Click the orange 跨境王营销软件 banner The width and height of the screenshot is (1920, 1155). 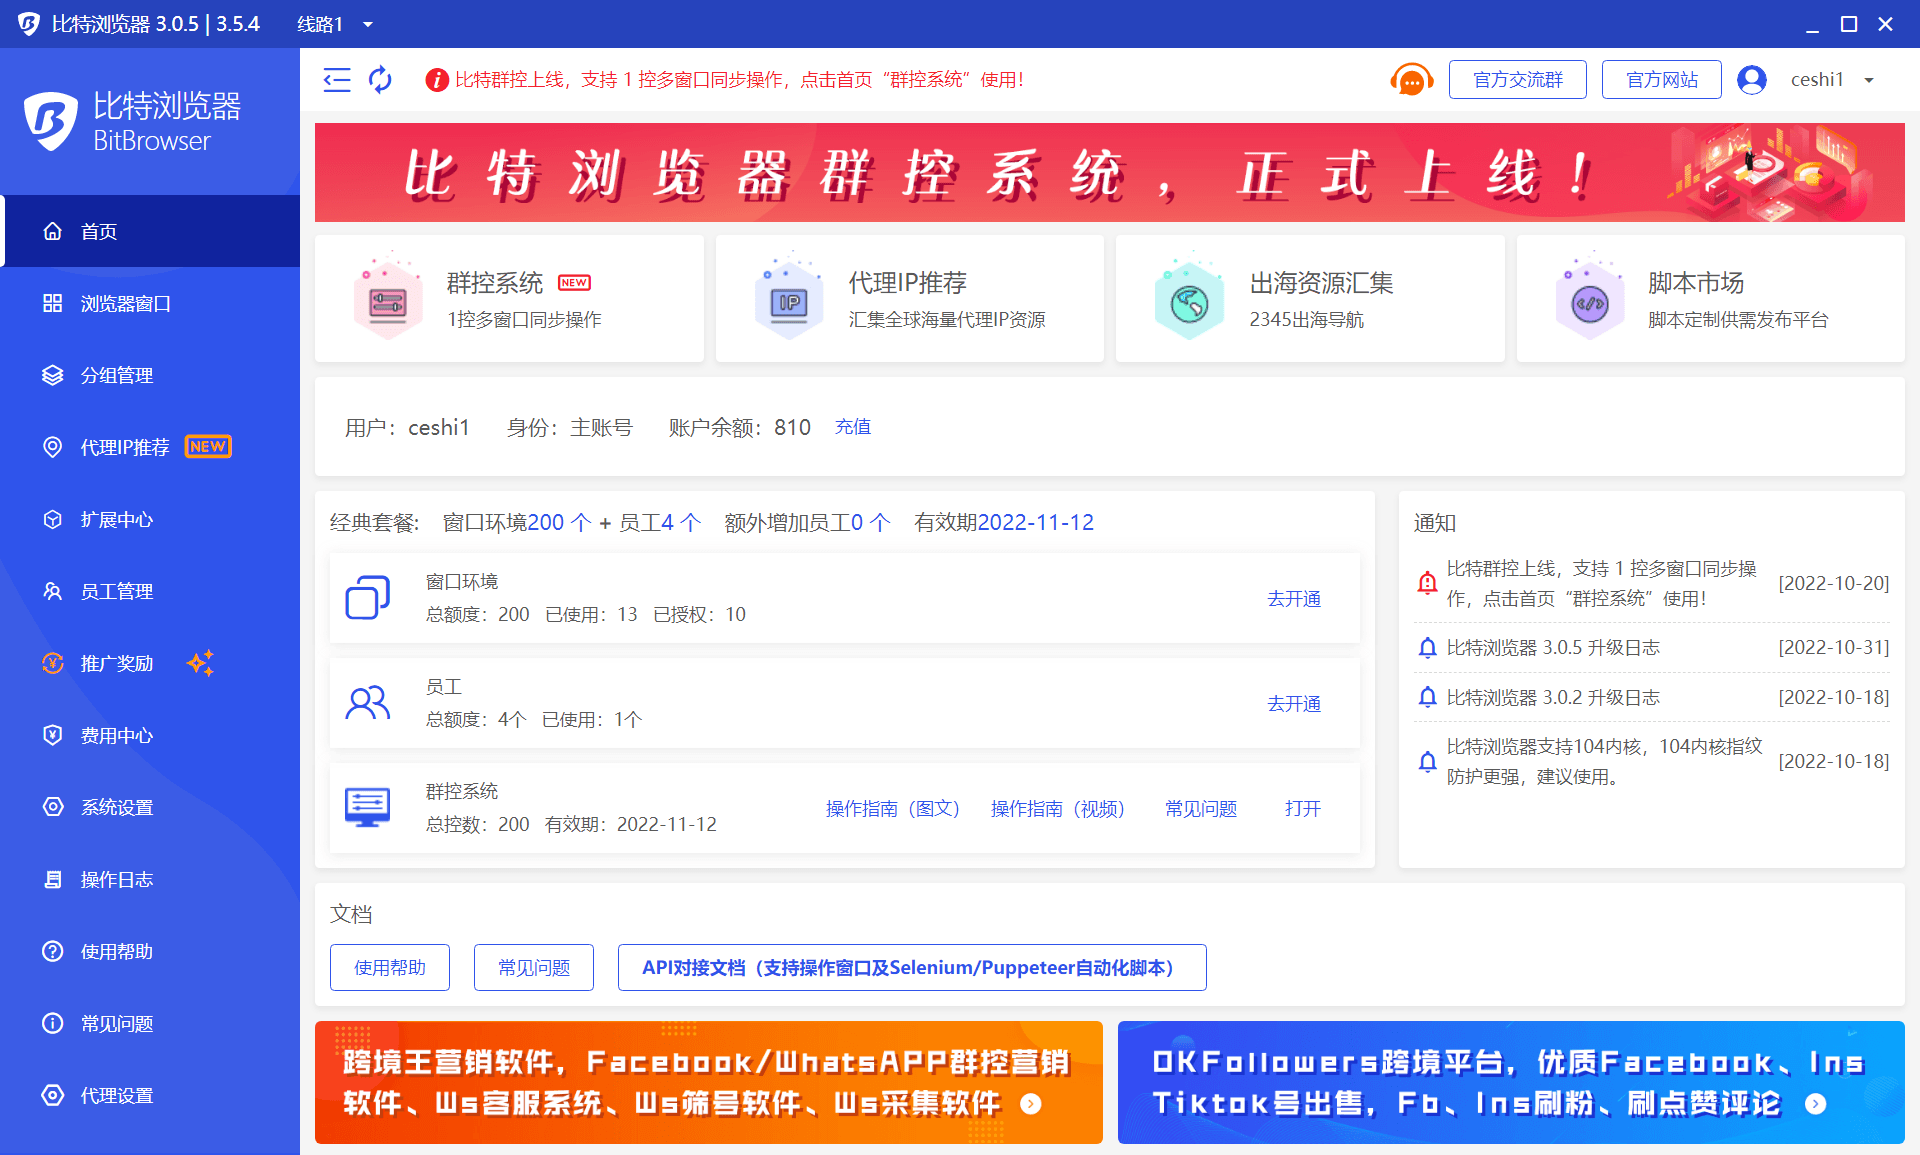(708, 1082)
